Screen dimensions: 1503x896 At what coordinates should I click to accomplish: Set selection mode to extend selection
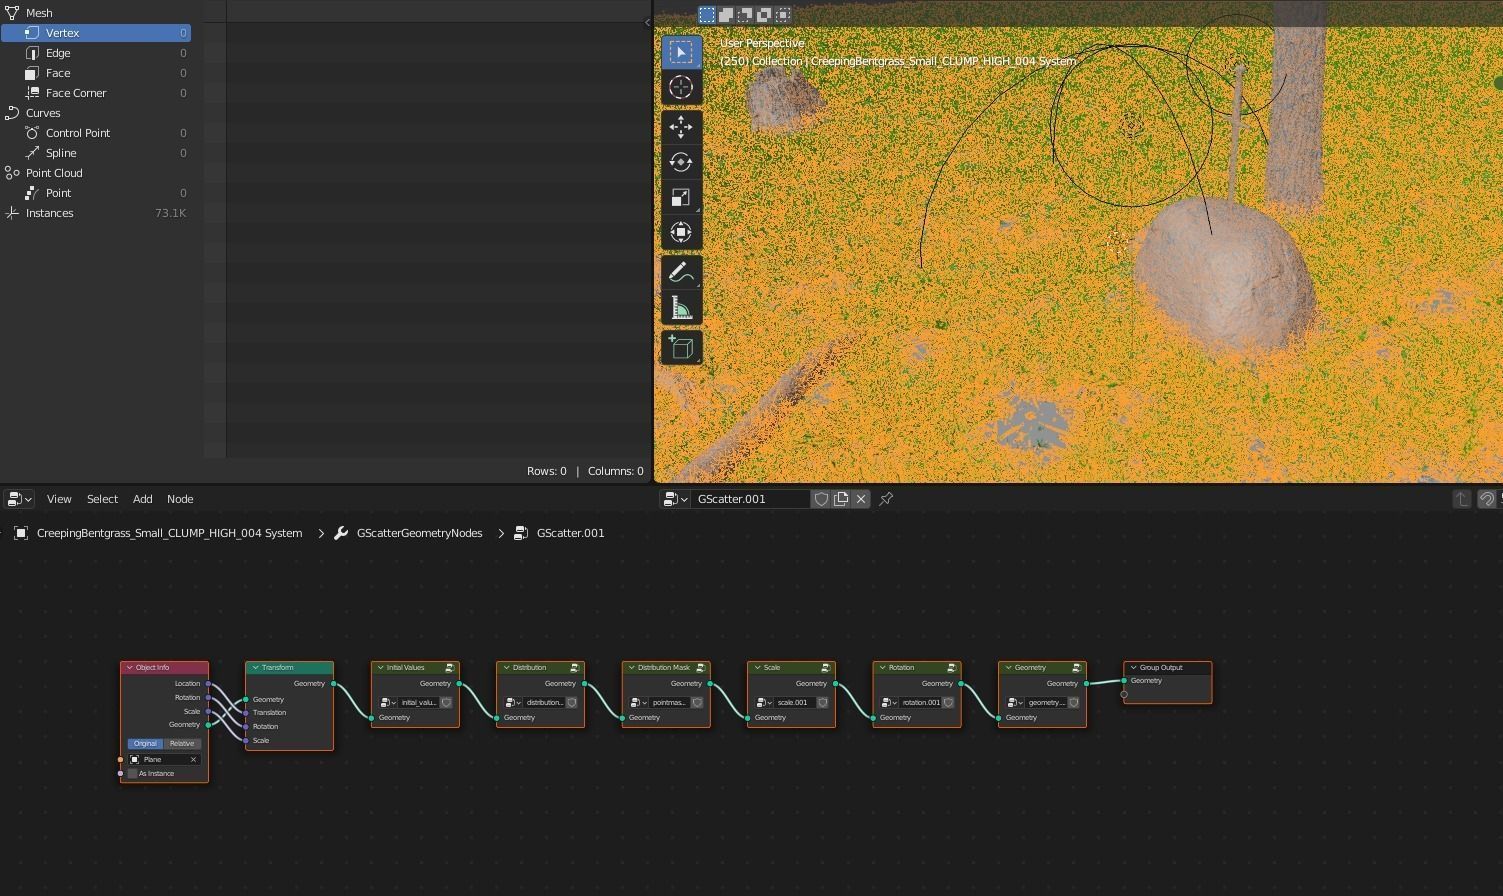pos(726,14)
